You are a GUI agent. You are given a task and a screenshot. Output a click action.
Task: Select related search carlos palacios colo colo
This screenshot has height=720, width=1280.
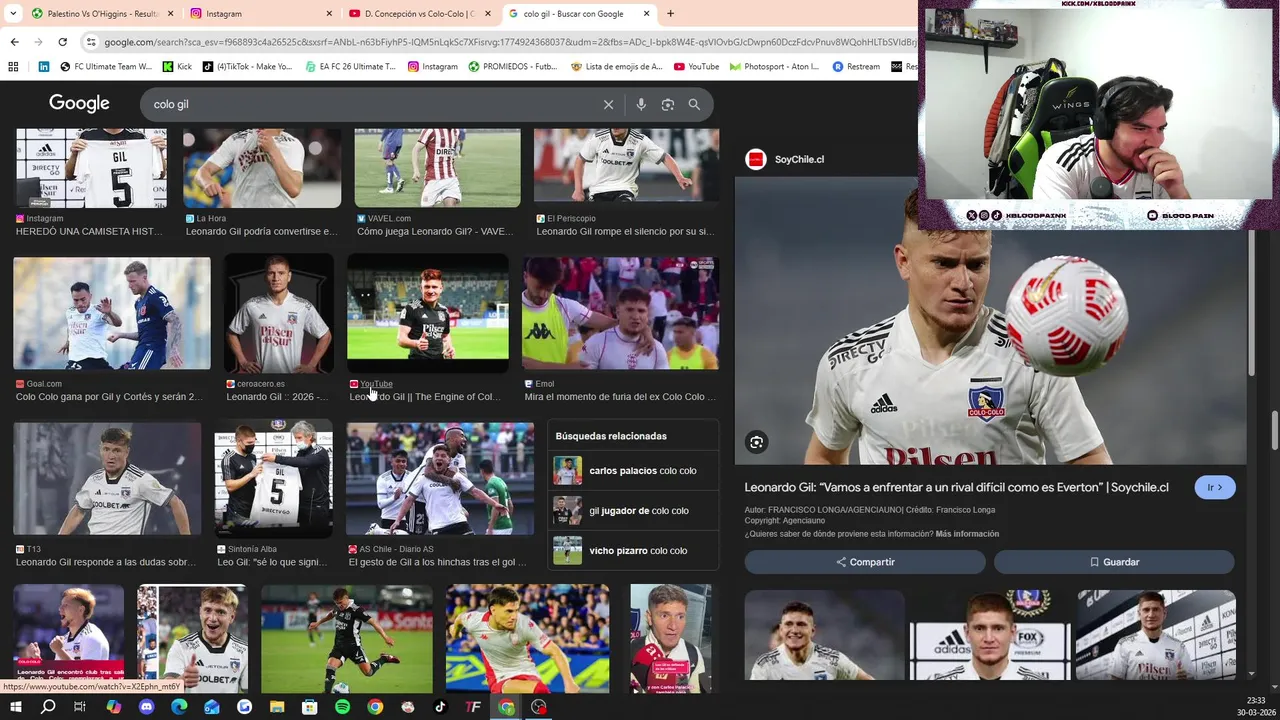coord(633,471)
